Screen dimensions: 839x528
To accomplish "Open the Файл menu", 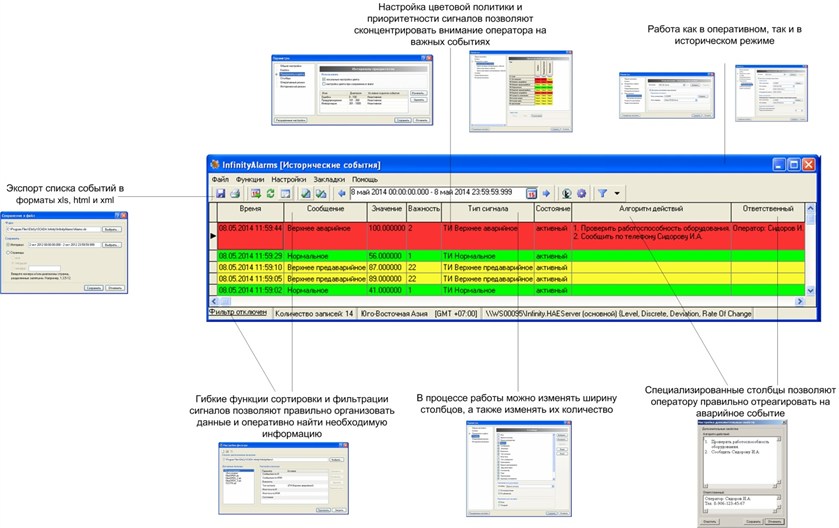I will (220, 178).
